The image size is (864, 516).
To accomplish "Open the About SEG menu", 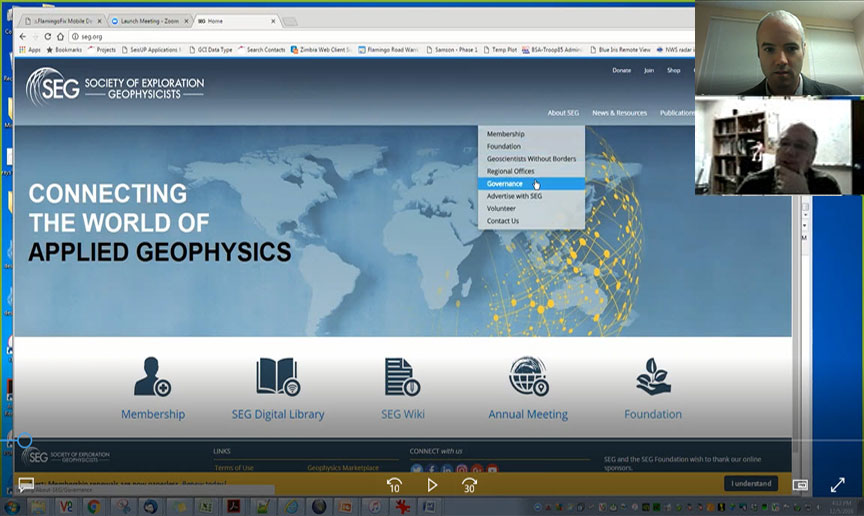I will pyautogui.click(x=563, y=112).
